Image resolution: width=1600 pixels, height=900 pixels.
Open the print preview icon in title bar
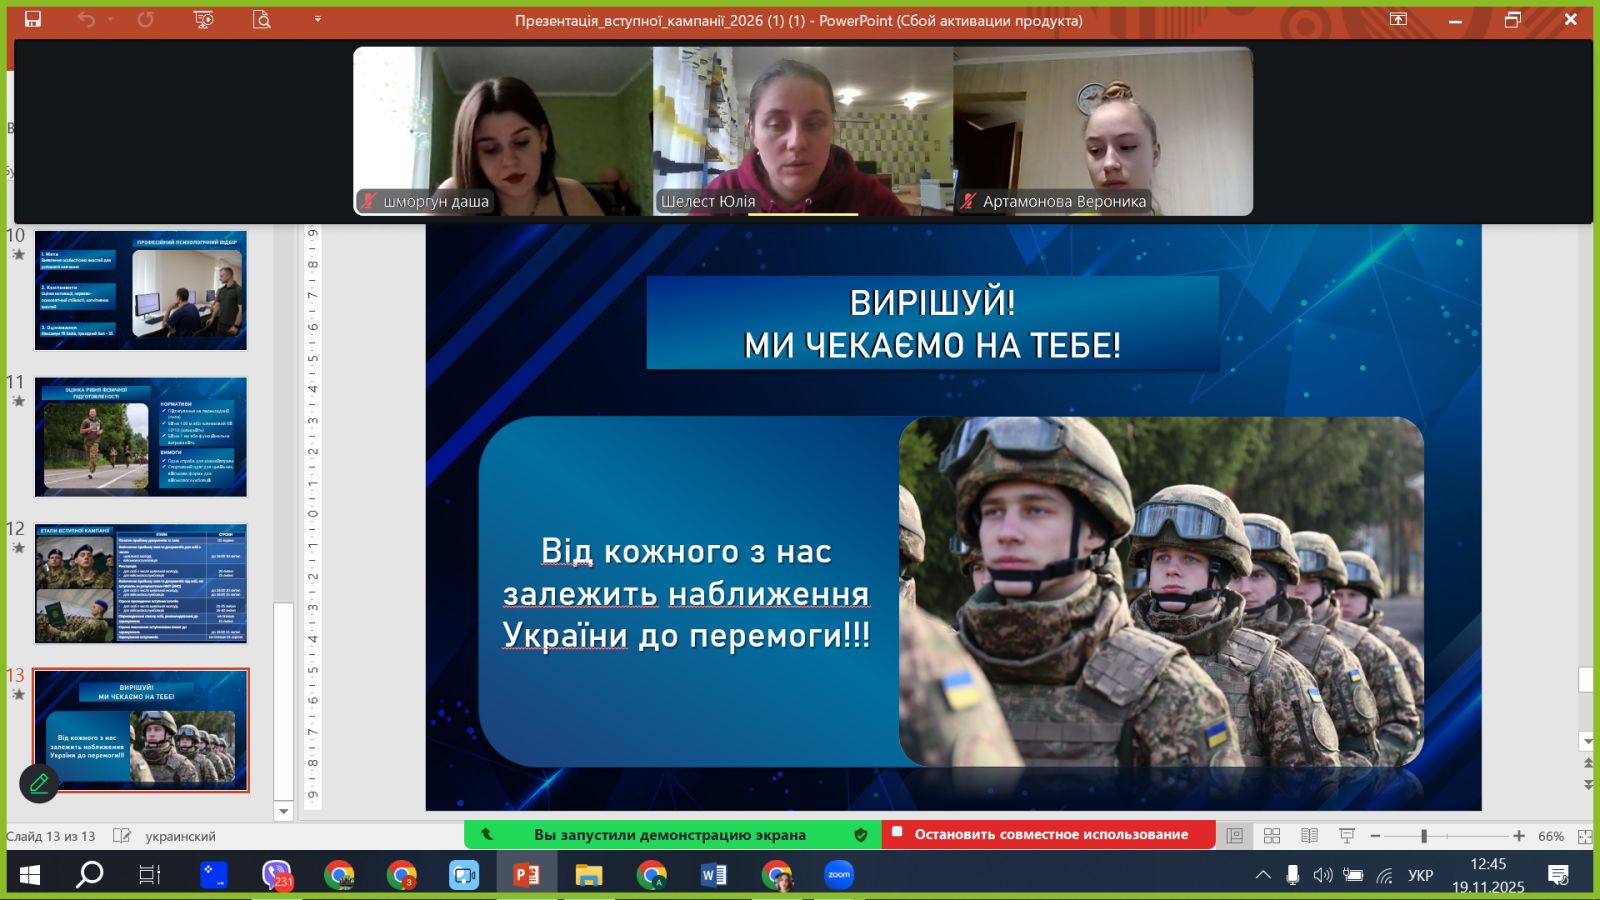(262, 20)
